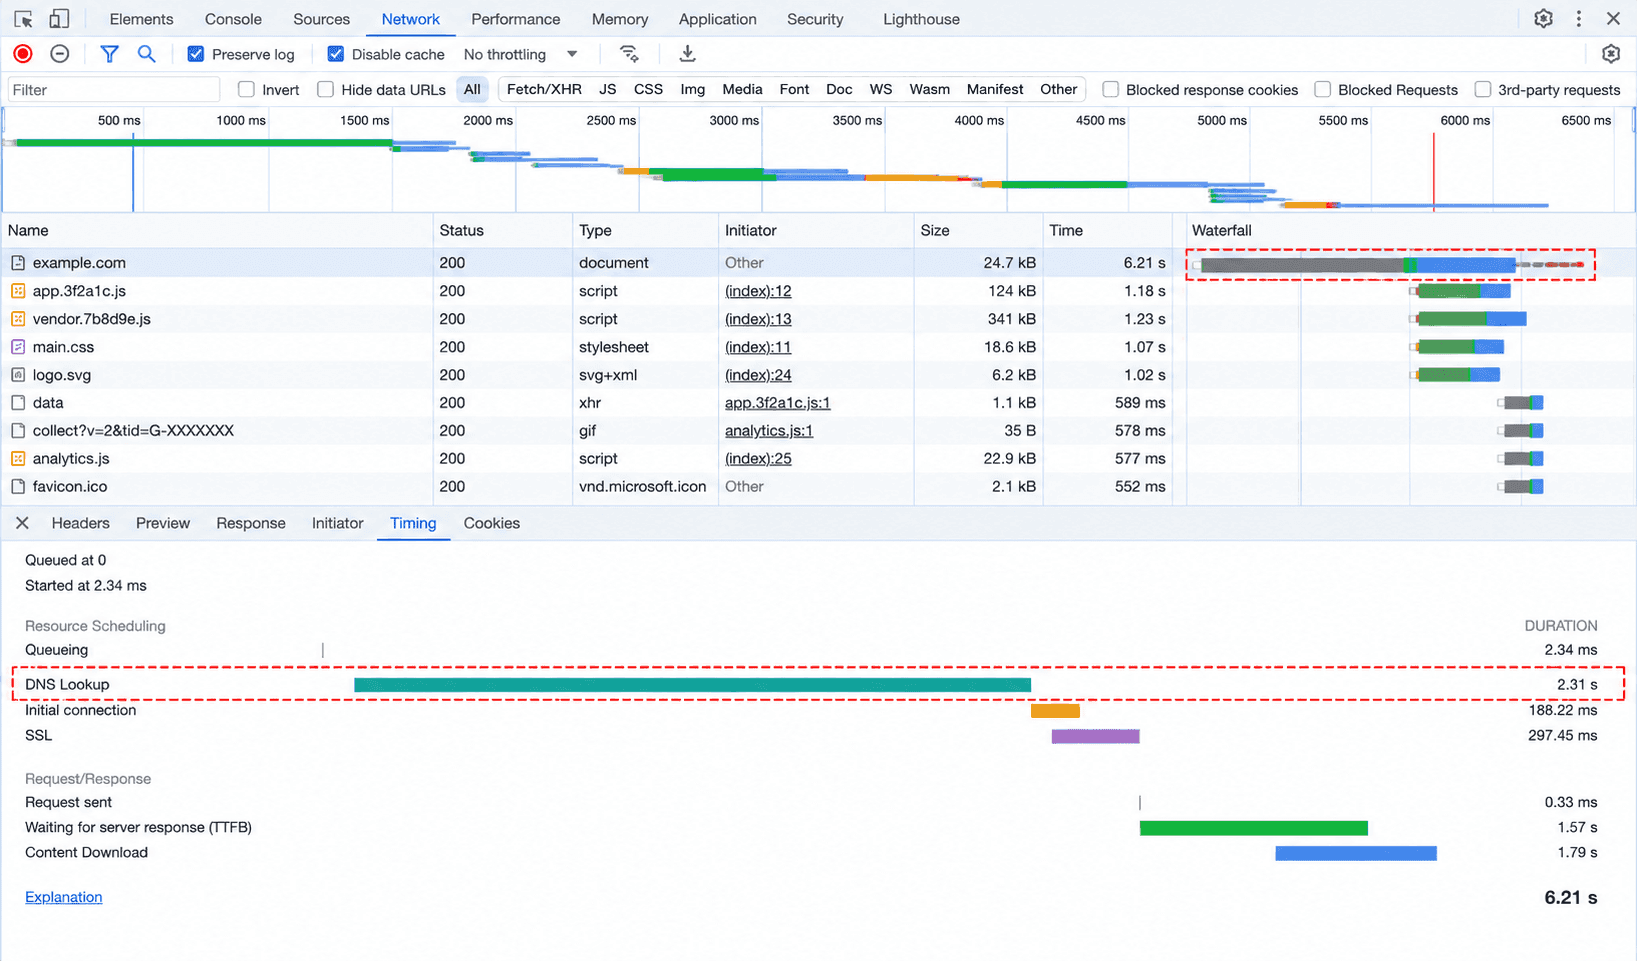Open initiator link (index):12
This screenshot has height=961, width=1637.
click(x=758, y=291)
